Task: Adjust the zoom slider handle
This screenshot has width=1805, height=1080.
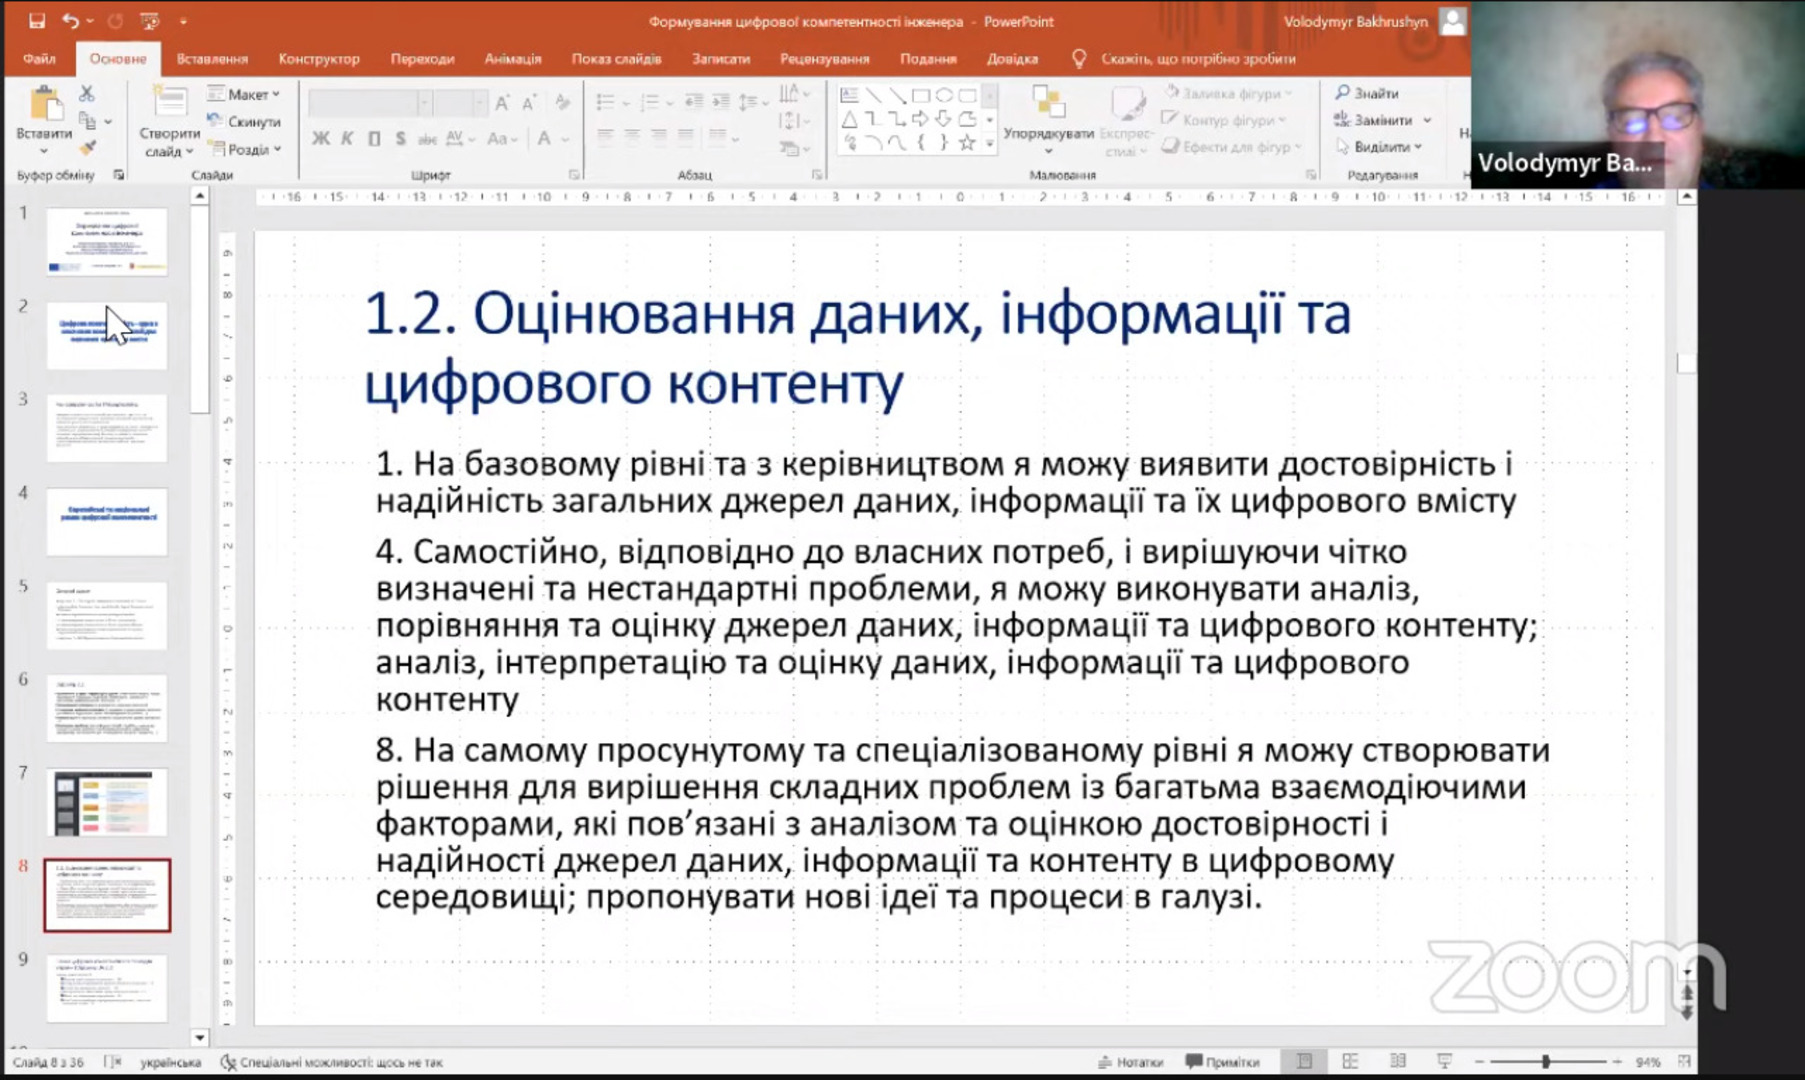Action: (1545, 1061)
